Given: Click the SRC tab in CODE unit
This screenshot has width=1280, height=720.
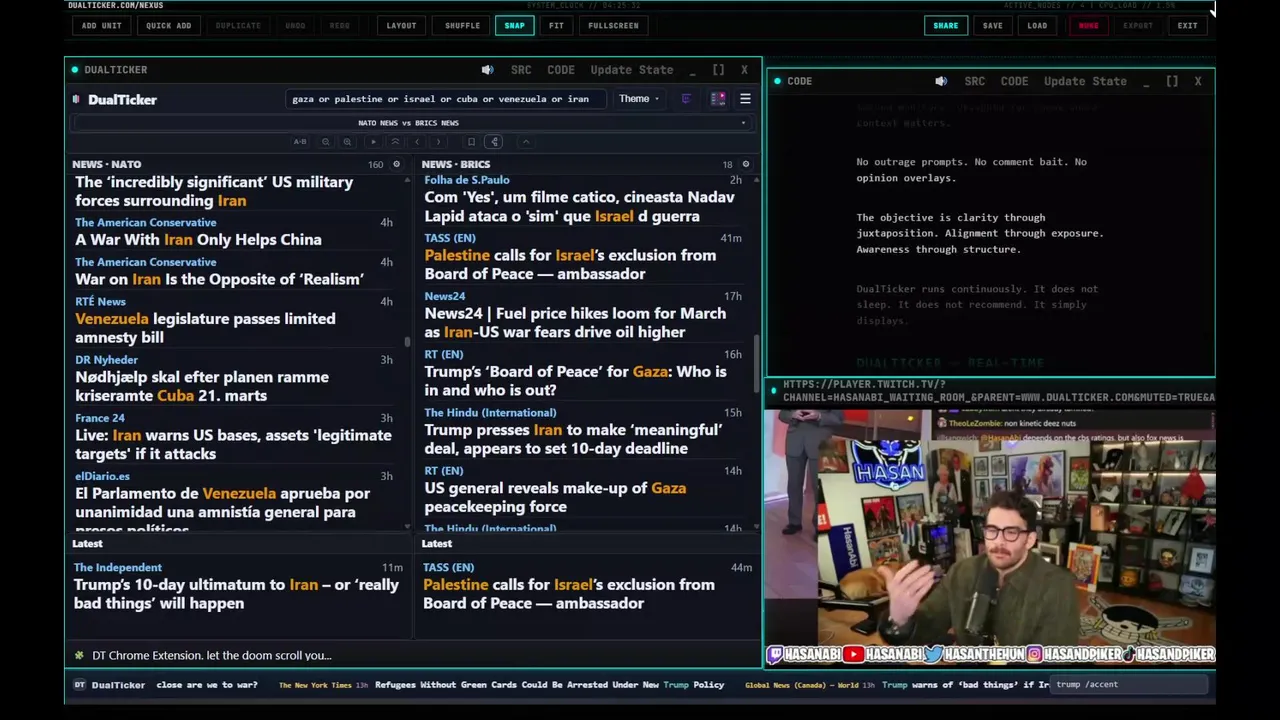Looking at the screenshot, I should (975, 81).
